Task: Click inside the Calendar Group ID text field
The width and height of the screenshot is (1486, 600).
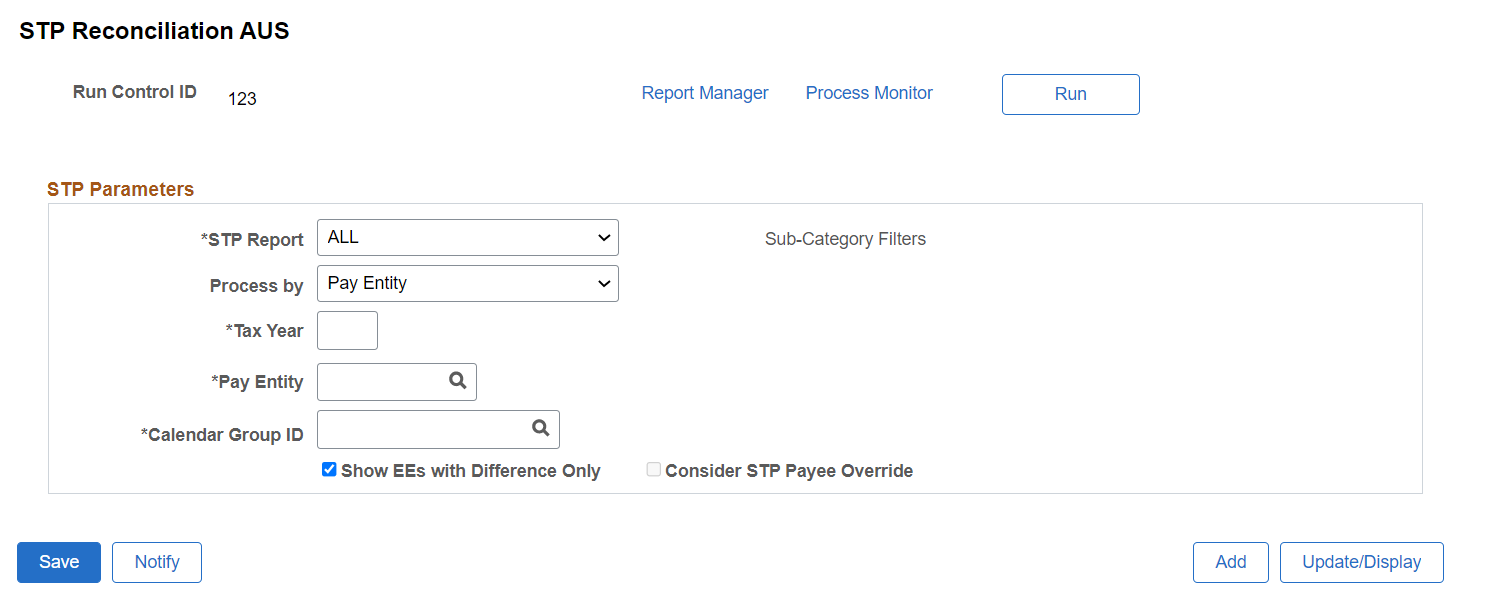Action: pyautogui.click(x=424, y=429)
